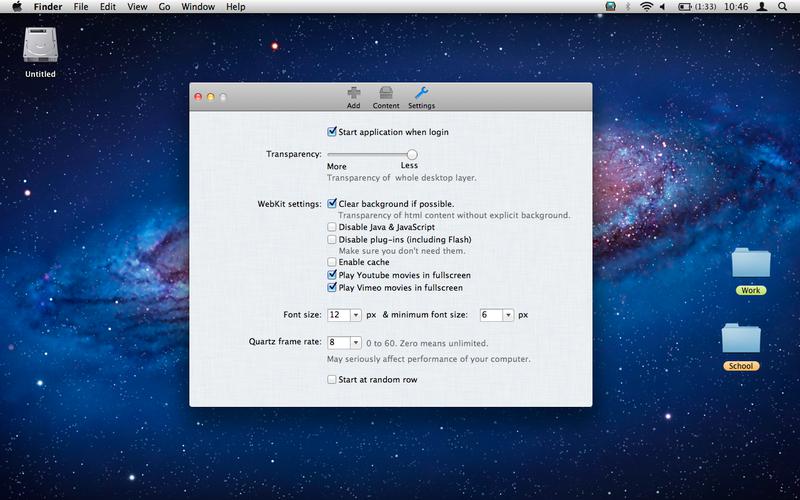
Task: Open the Go menu
Action: coord(164,7)
